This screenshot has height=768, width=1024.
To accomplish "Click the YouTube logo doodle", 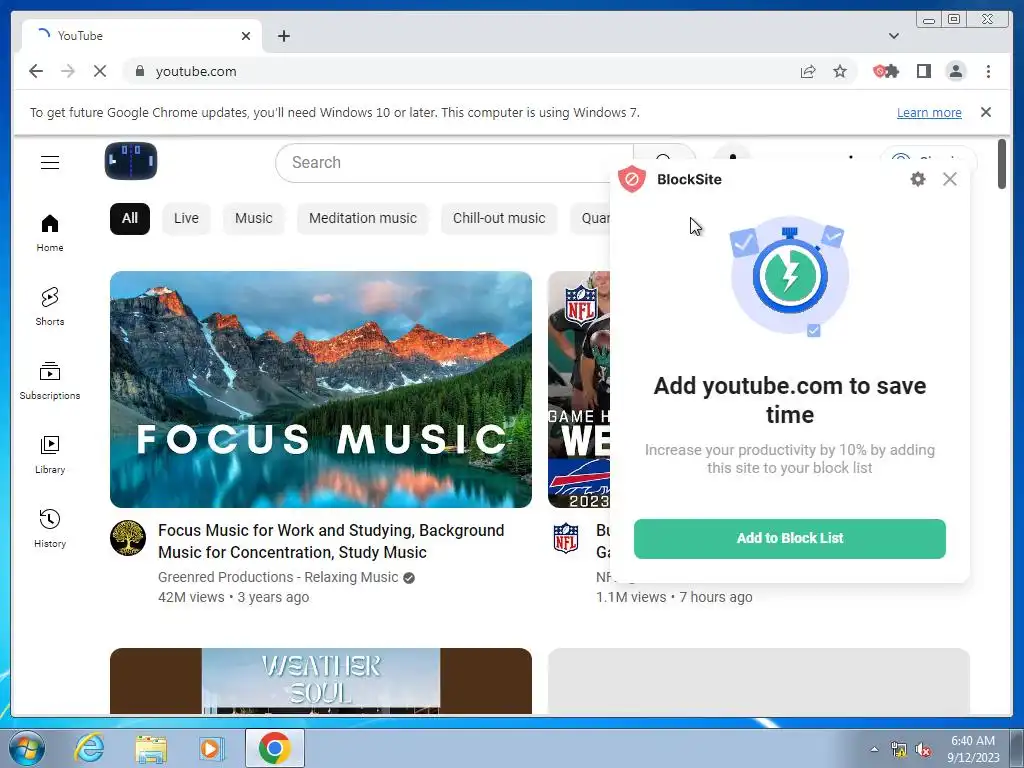I will (131, 161).
